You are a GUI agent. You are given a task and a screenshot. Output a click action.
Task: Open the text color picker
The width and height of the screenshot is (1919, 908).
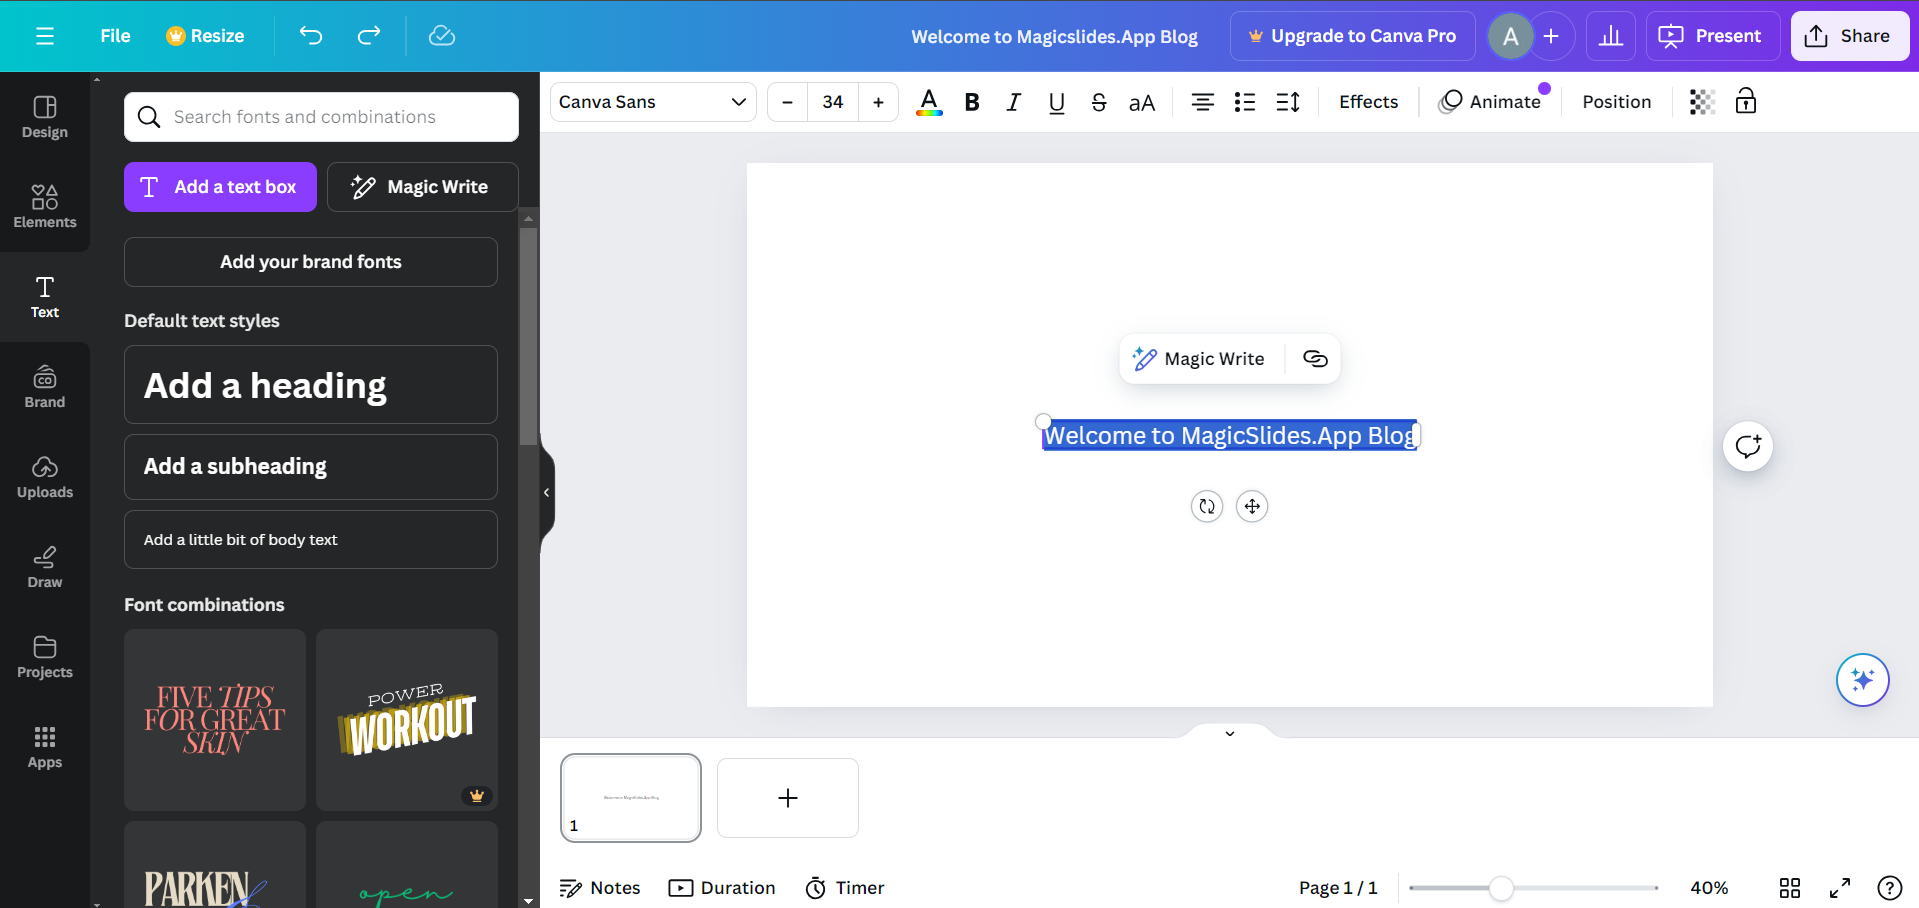929,102
